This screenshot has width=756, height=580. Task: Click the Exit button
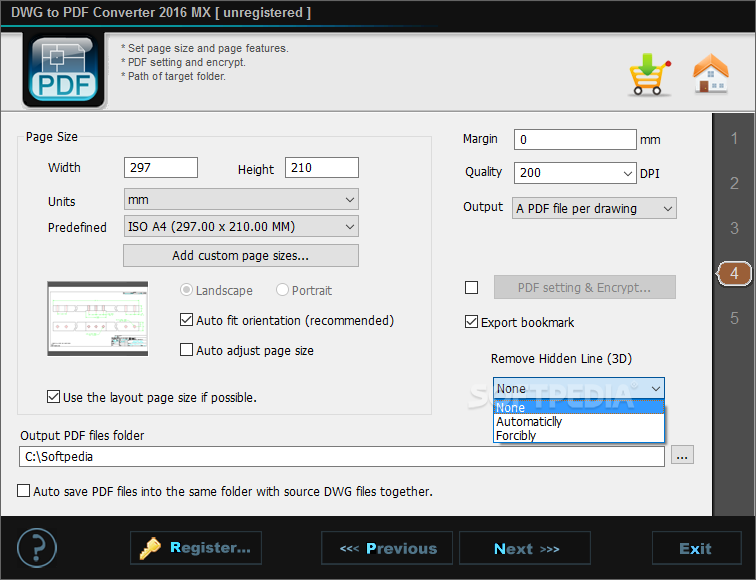click(x=696, y=548)
